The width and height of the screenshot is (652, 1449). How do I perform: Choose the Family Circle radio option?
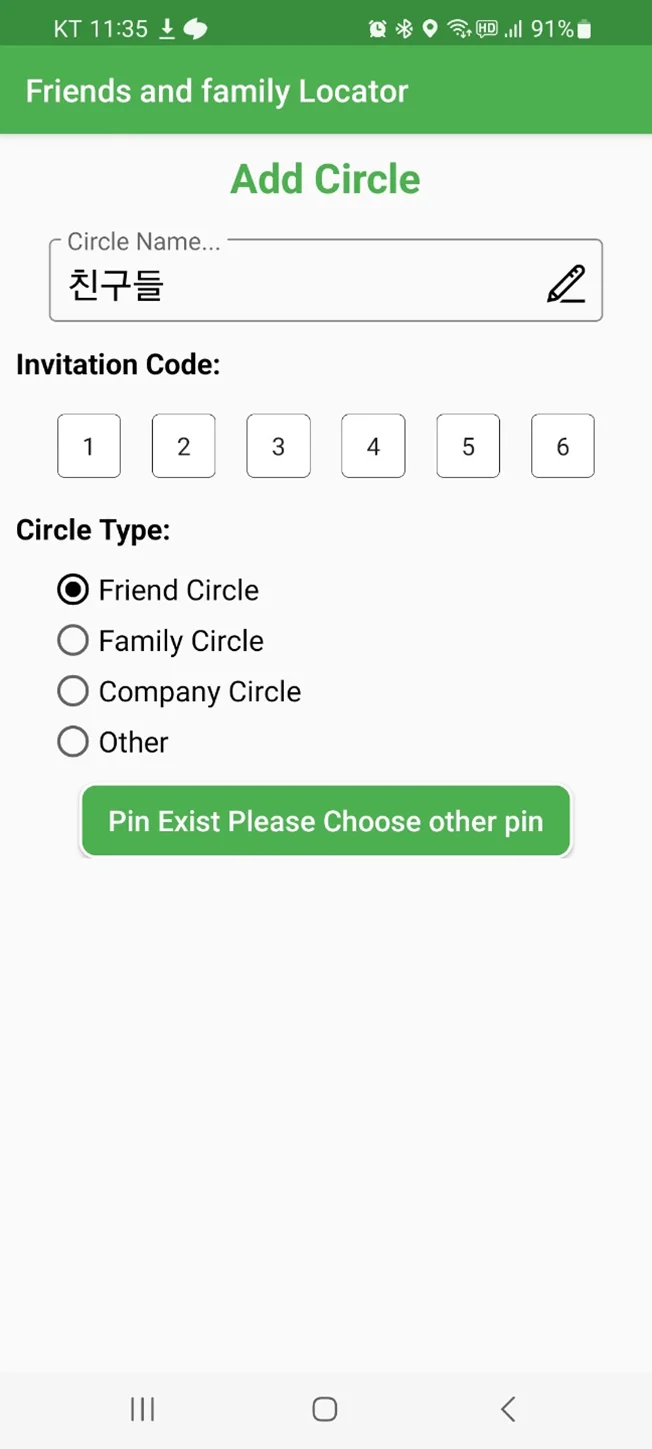73,641
